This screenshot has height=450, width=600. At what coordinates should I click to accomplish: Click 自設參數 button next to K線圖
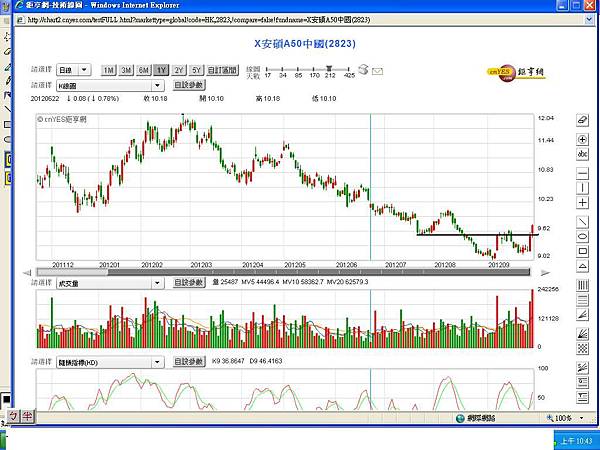click(189, 85)
